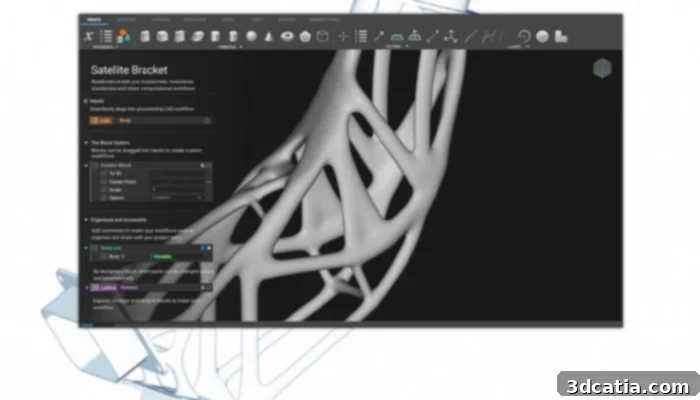Viewport: 700px width, 400px height.
Task: Click the blue plane icon
Action: 397,37
